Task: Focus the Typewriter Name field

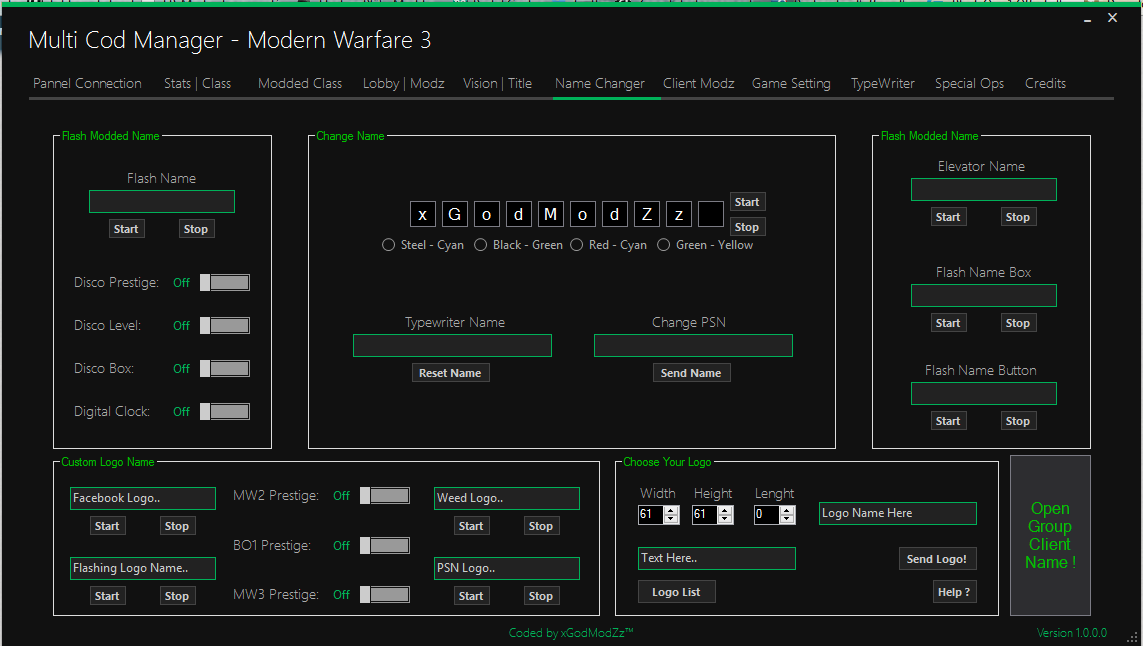Action: pyautogui.click(x=452, y=346)
